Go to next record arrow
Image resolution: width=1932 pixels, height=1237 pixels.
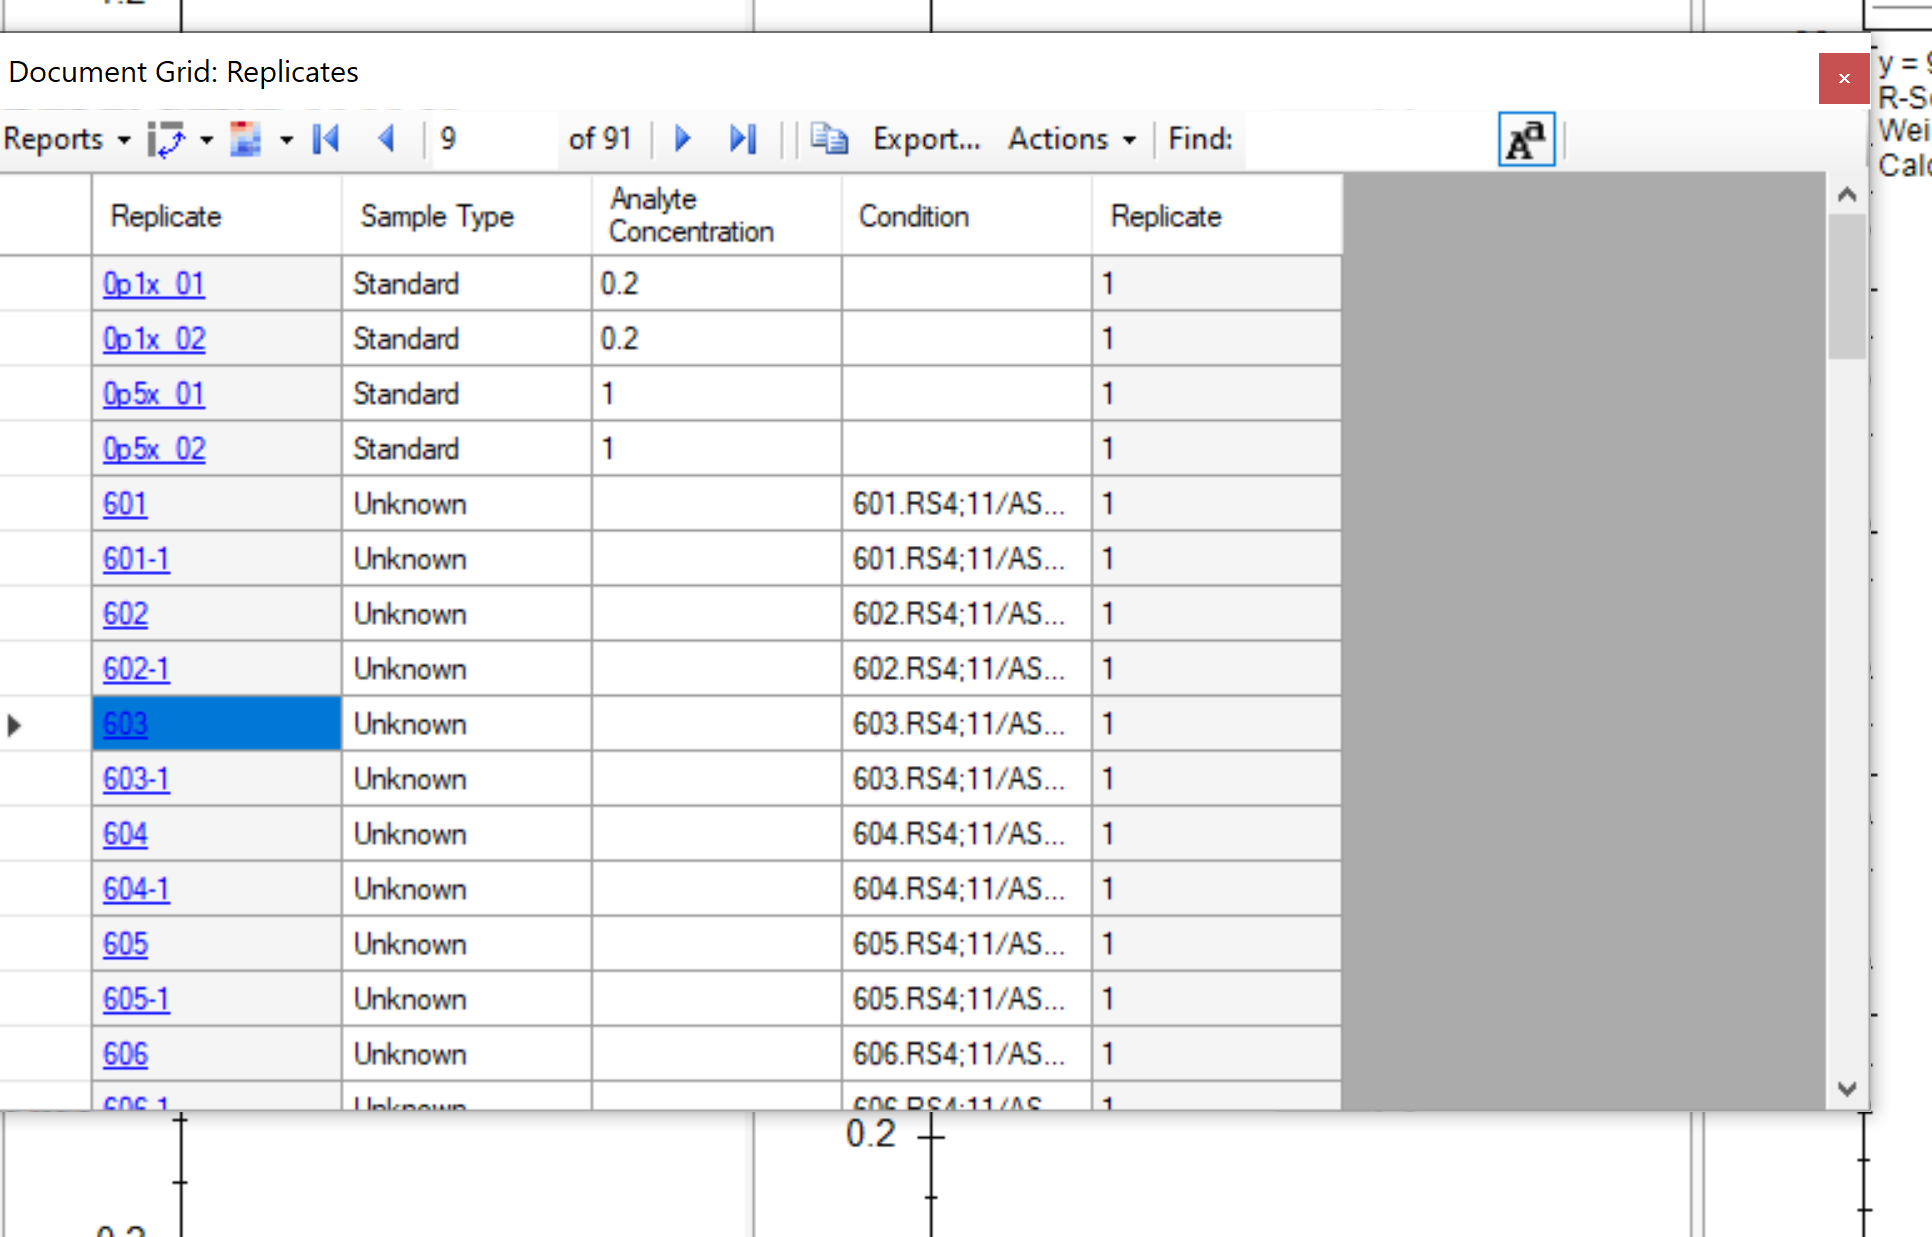tap(683, 139)
